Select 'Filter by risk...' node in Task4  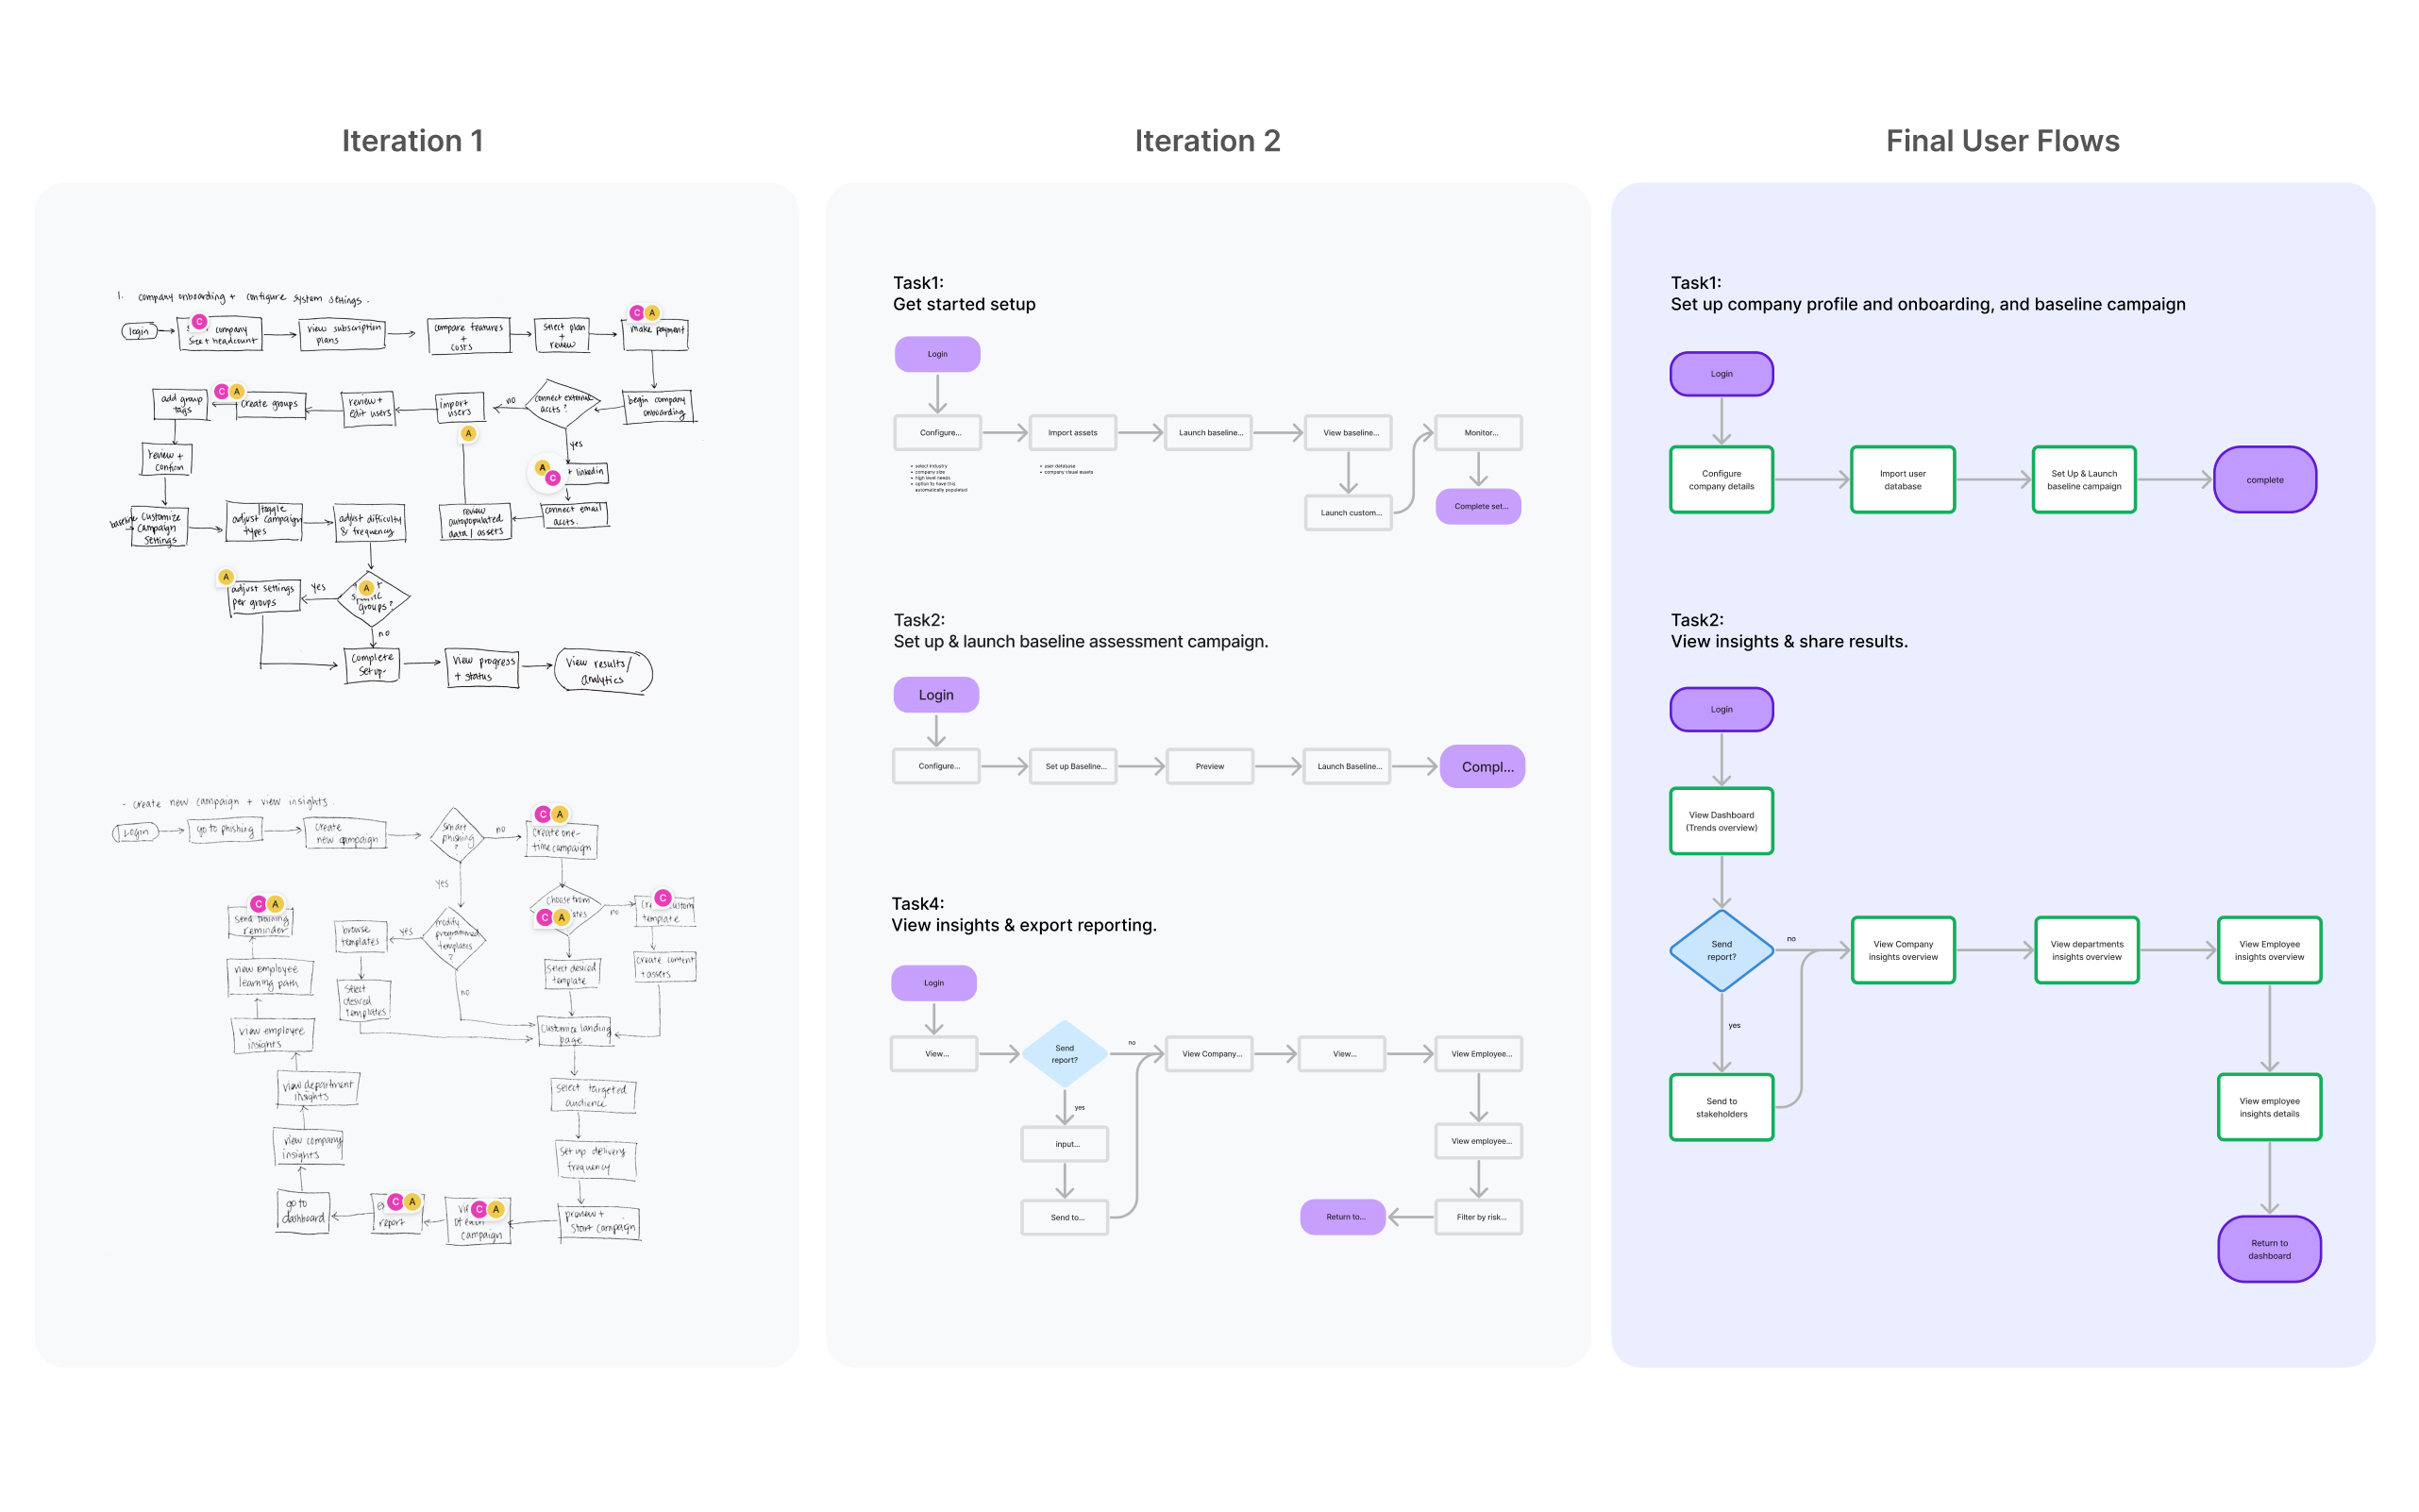click(1479, 1217)
